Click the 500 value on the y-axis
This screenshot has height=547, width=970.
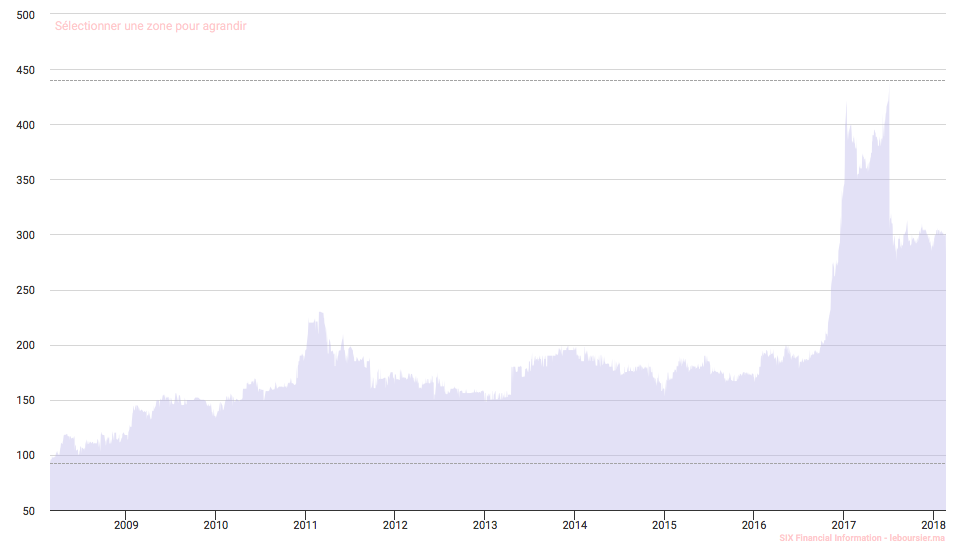[x=26, y=15]
